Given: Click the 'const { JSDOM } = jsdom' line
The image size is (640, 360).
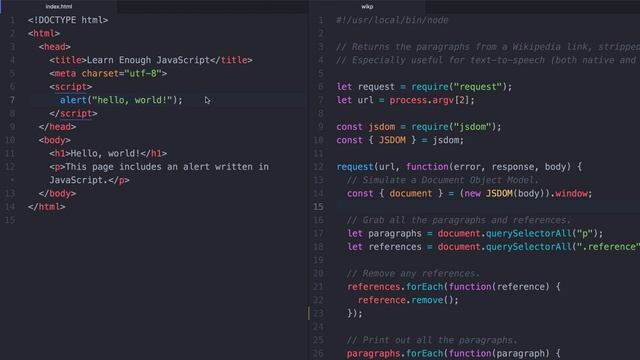Looking at the screenshot, I should 400,140.
